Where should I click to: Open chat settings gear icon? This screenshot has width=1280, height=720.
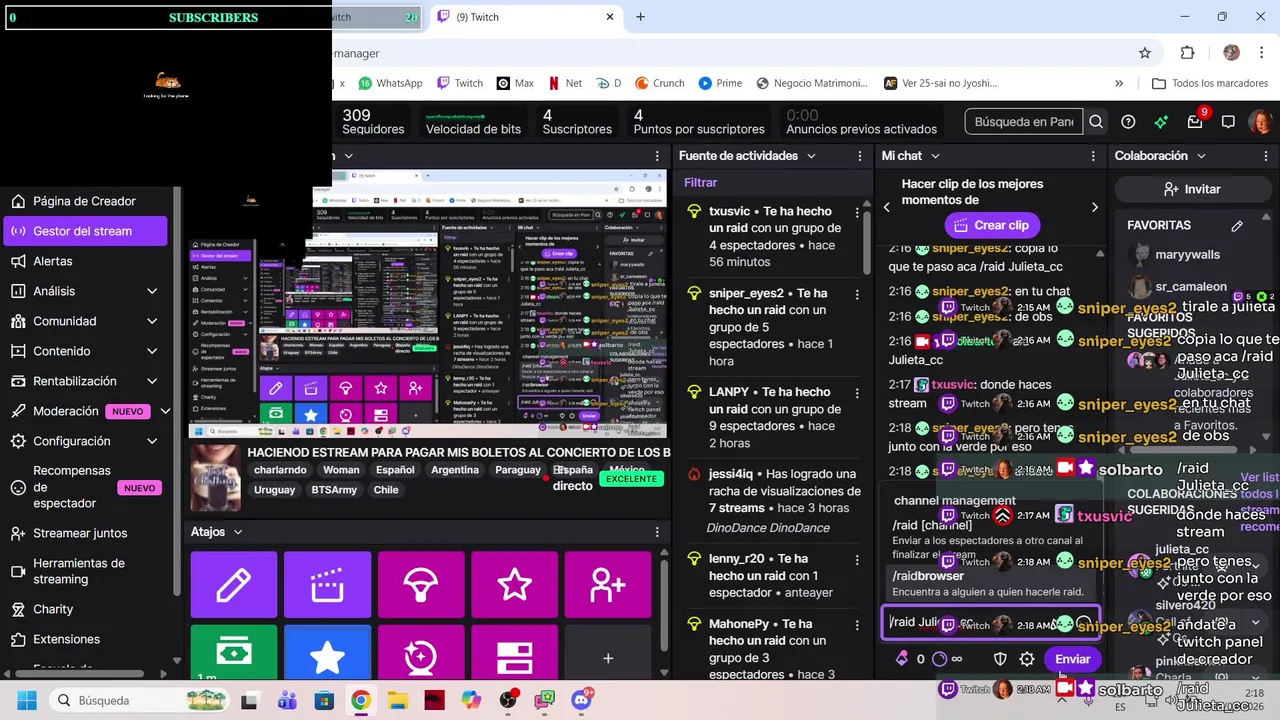(1027, 659)
